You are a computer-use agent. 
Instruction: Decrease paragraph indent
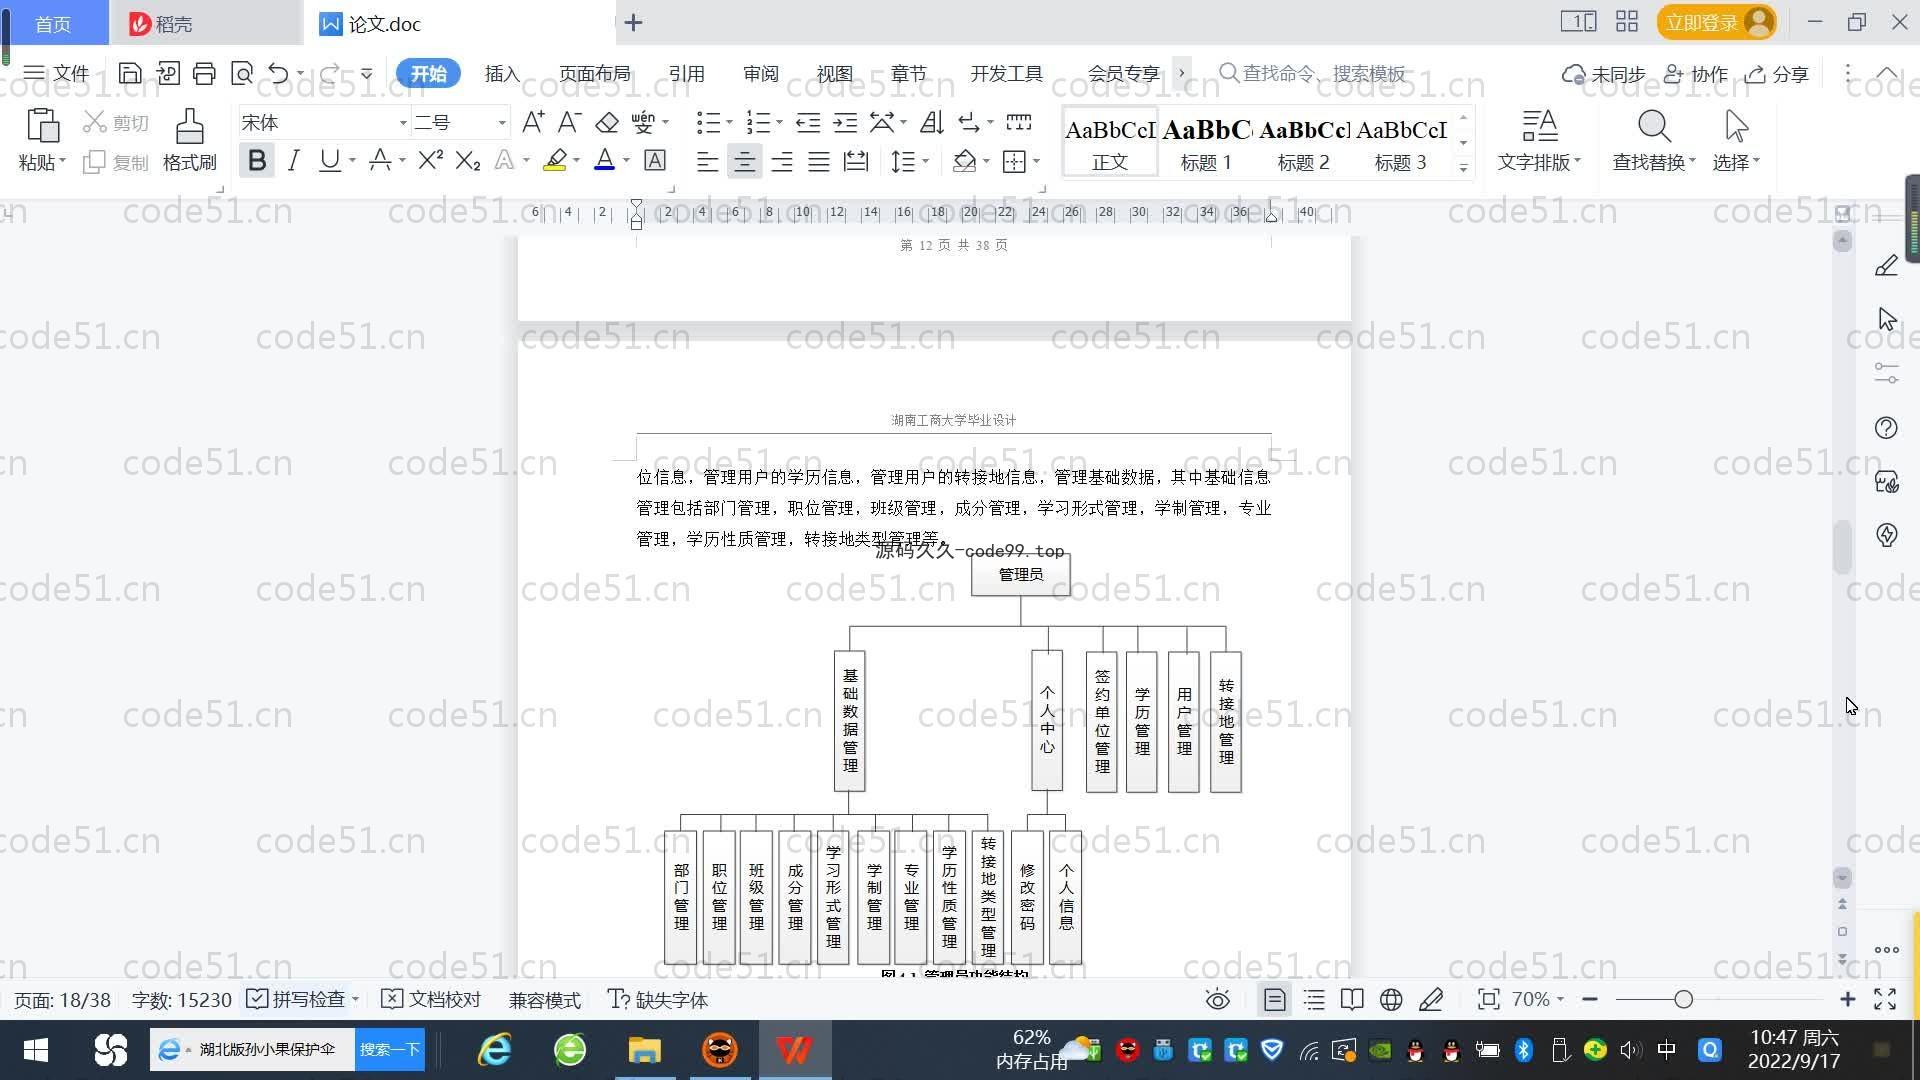pos(808,122)
